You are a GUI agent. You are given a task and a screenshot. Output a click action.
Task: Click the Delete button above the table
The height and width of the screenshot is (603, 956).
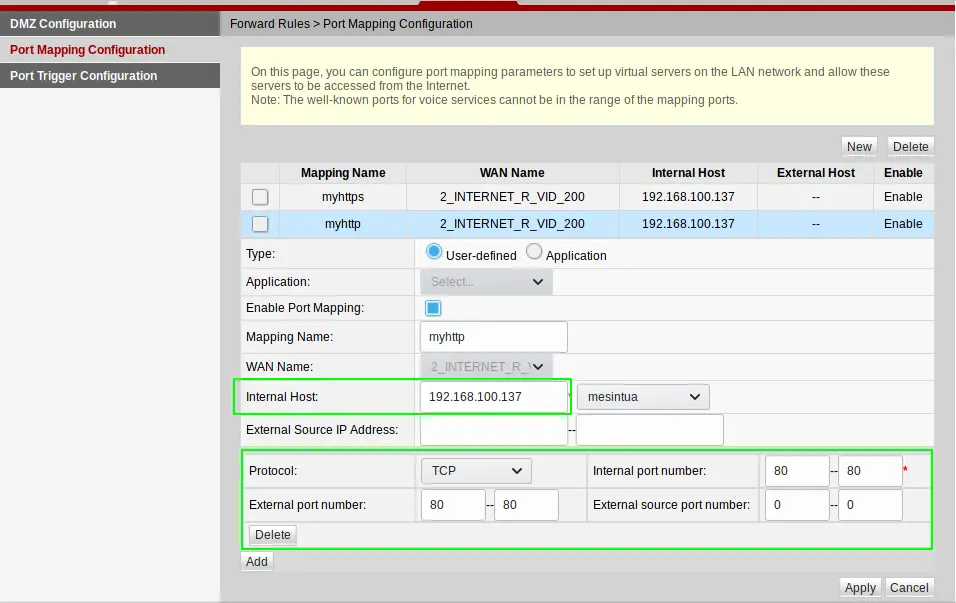pyautogui.click(x=910, y=146)
